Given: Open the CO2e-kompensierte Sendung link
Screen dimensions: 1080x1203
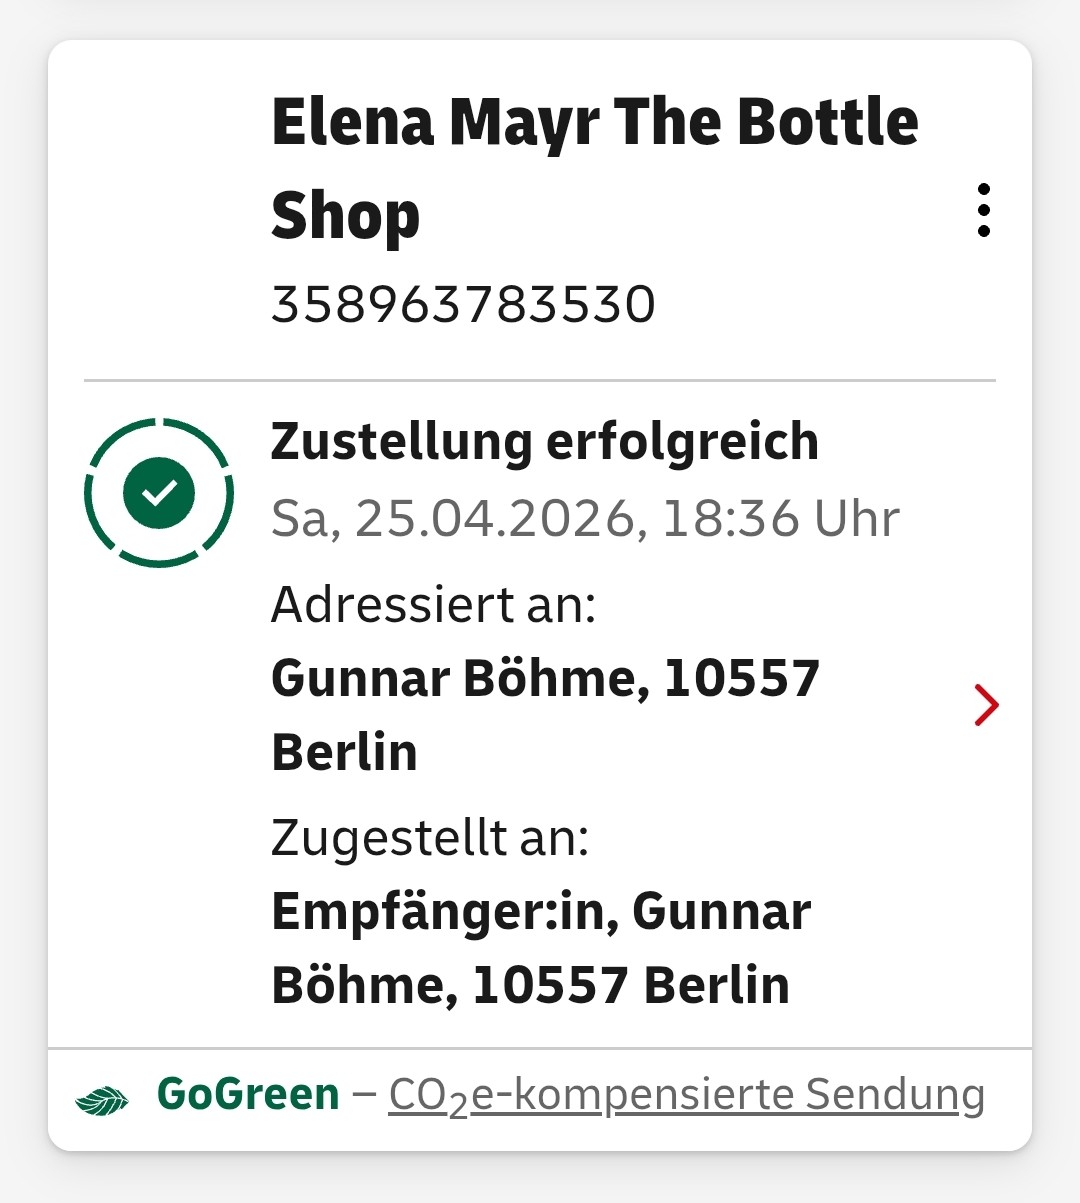Looking at the screenshot, I should pyautogui.click(x=687, y=1096).
